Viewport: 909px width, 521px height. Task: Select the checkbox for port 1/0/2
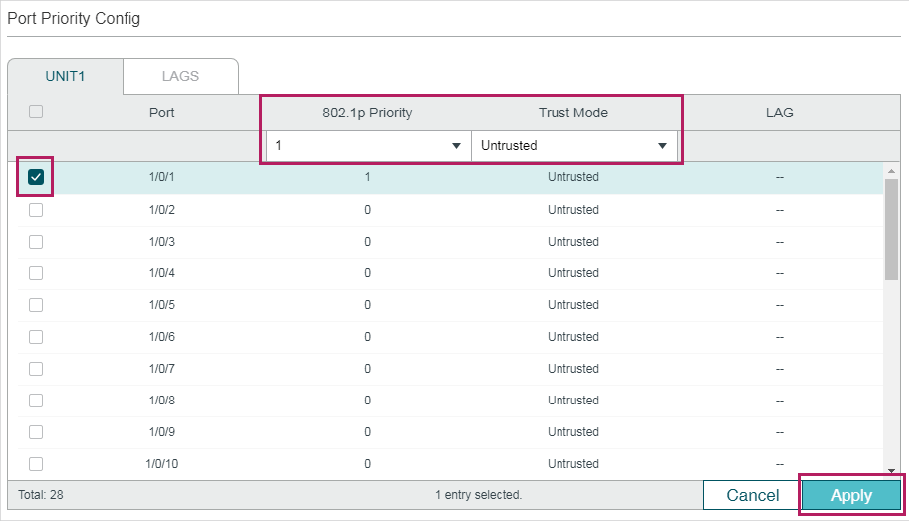coord(36,210)
